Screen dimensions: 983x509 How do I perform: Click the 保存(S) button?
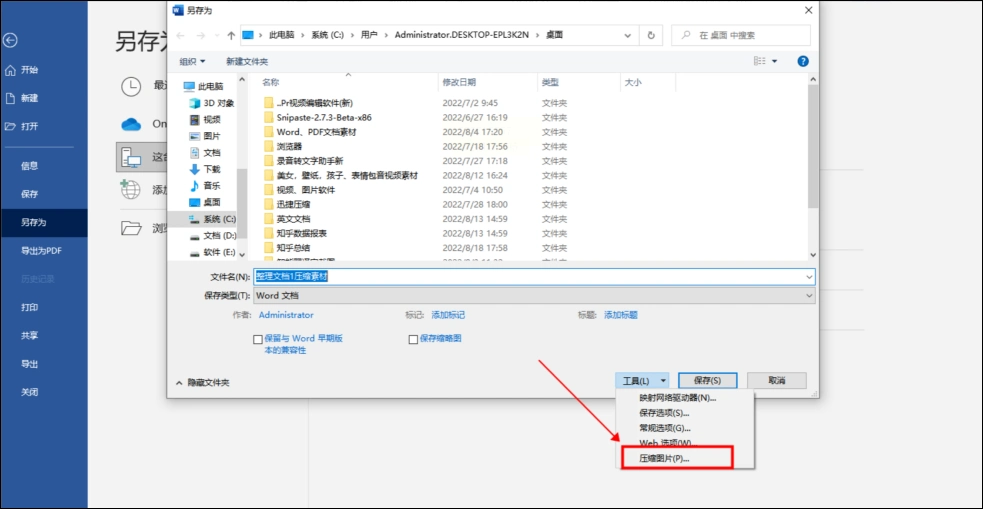pyautogui.click(x=708, y=380)
